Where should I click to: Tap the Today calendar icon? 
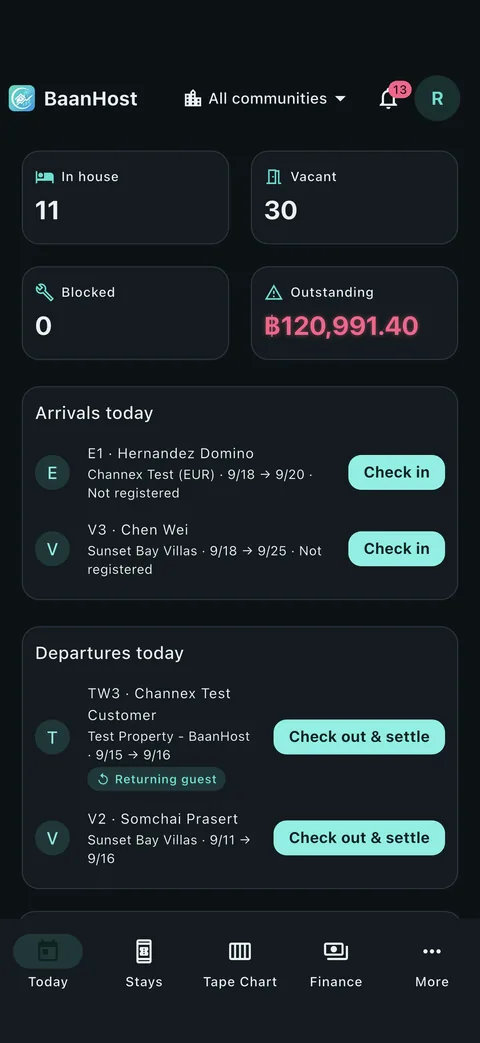point(48,951)
